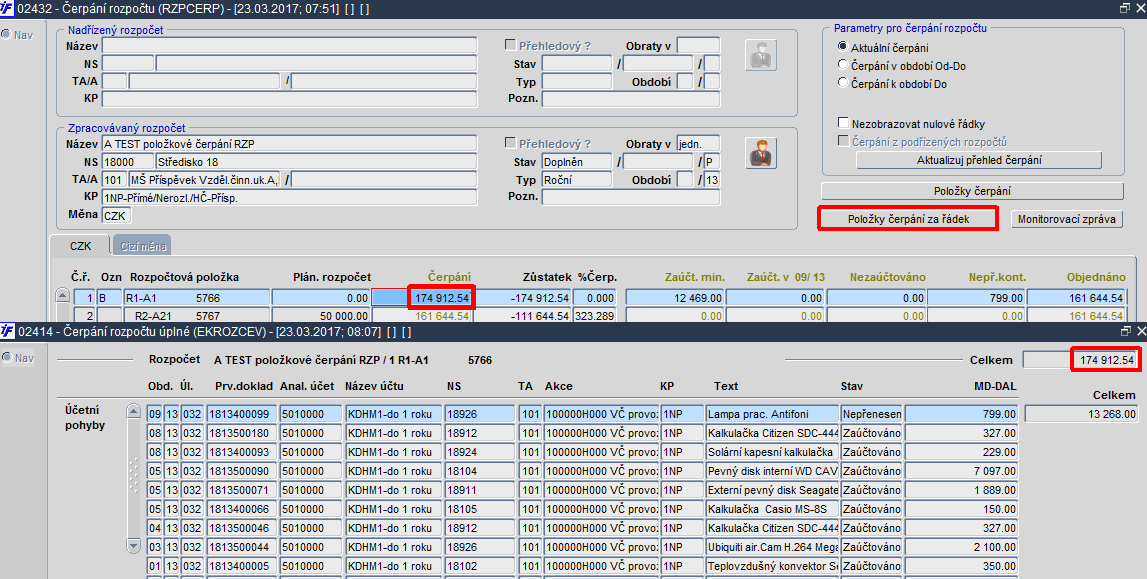The width and height of the screenshot is (1147, 579).
Task: Click %Čerp. cell 323.289
Action: click(x=595, y=316)
